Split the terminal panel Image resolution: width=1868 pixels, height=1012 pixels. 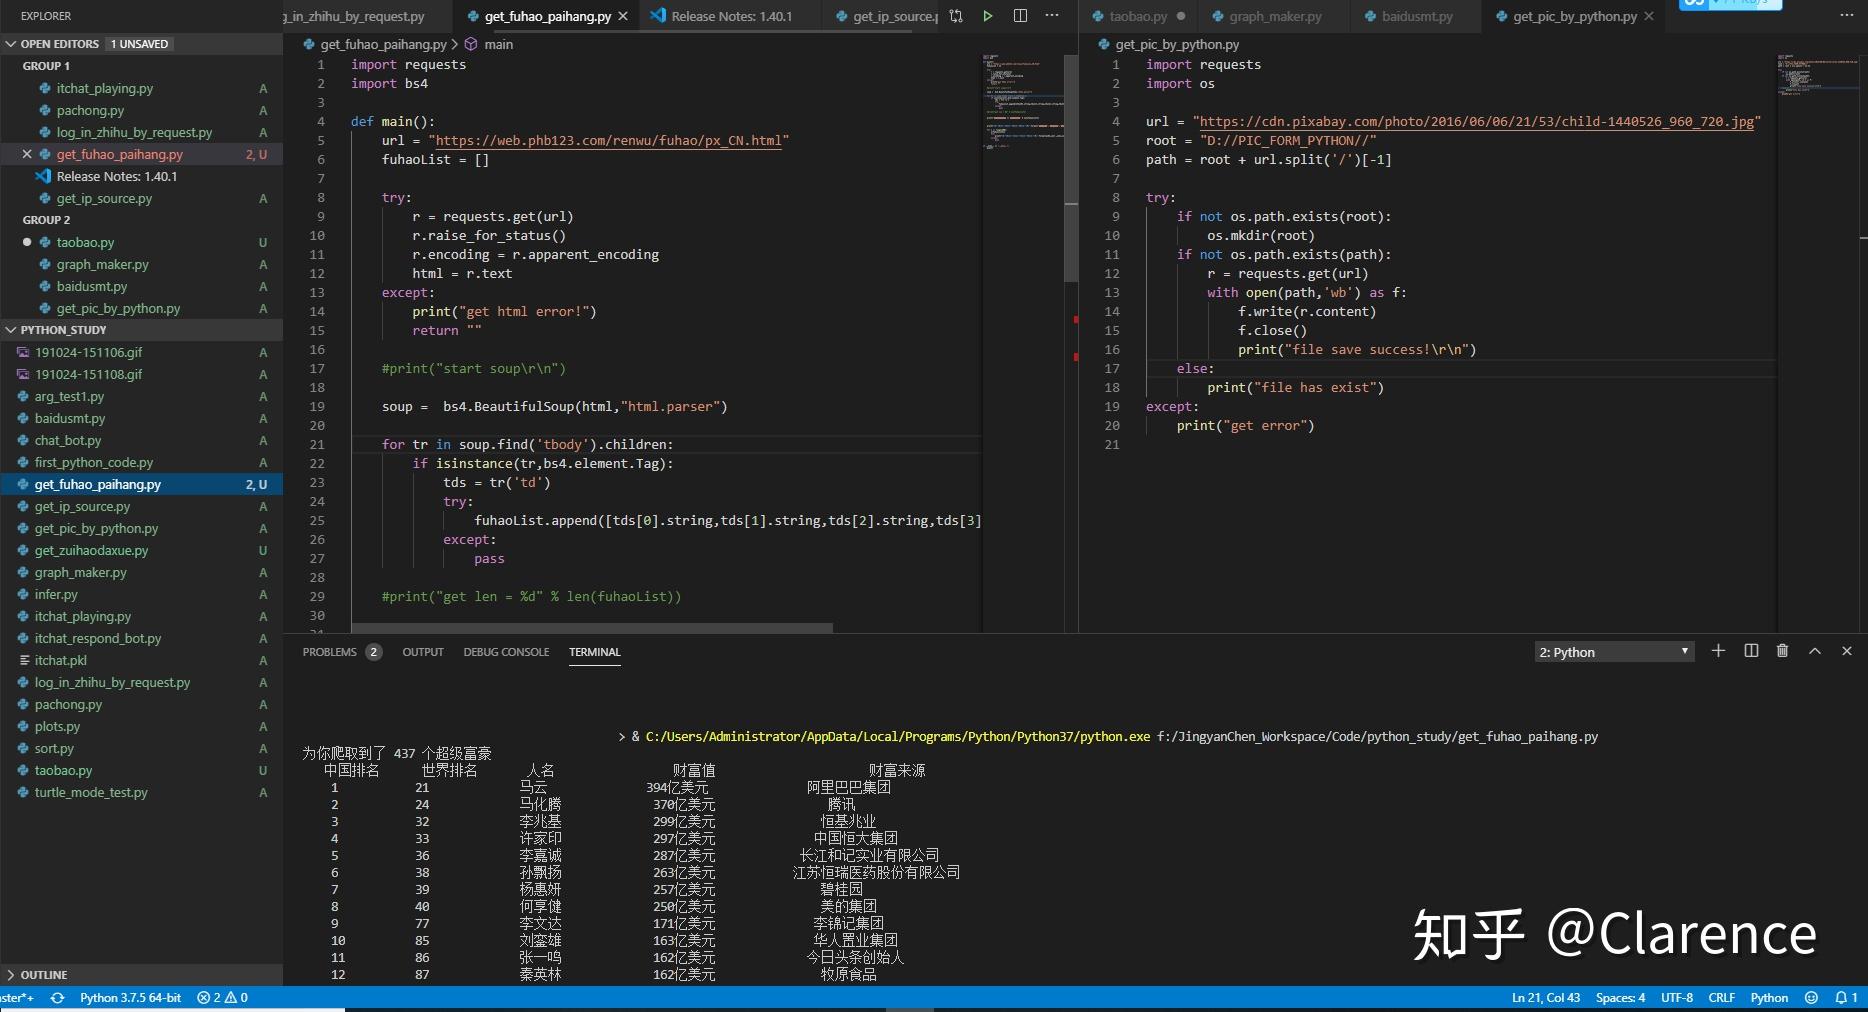[1751, 651]
